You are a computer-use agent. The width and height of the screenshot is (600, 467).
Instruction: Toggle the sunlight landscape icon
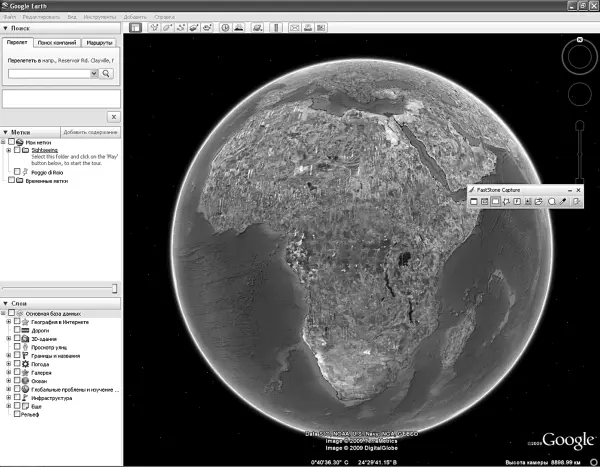coord(239,28)
